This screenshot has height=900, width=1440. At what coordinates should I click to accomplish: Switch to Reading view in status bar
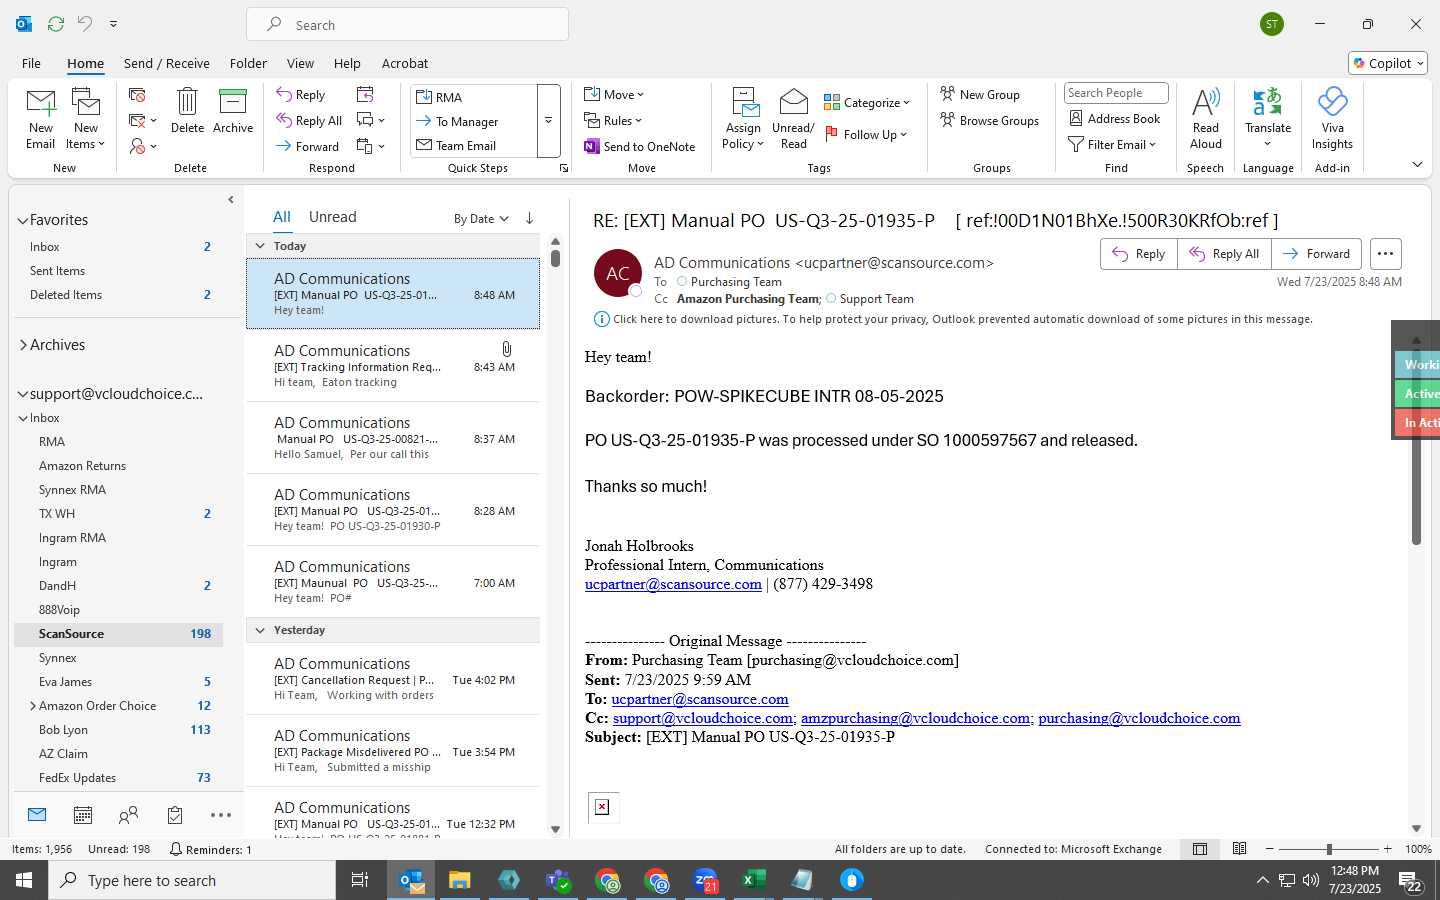[x=1239, y=849]
